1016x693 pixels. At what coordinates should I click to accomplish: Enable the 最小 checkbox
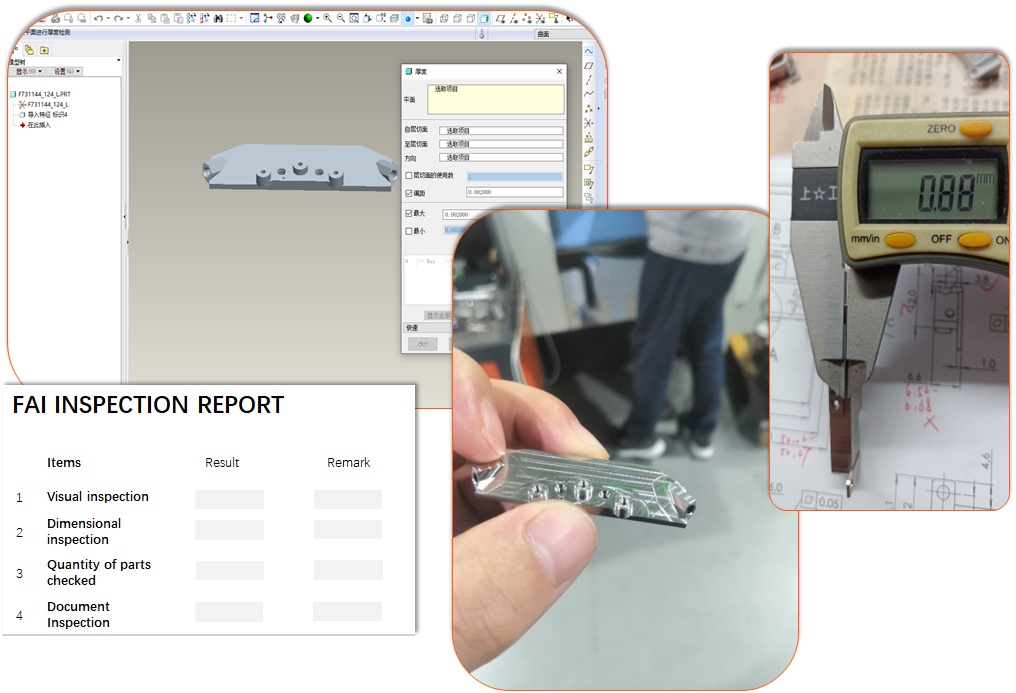tap(409, 231)
